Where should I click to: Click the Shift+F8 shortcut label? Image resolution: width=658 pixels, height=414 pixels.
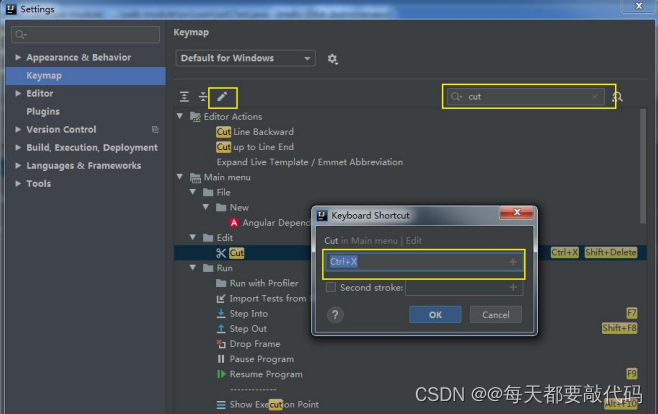(619, 328)
